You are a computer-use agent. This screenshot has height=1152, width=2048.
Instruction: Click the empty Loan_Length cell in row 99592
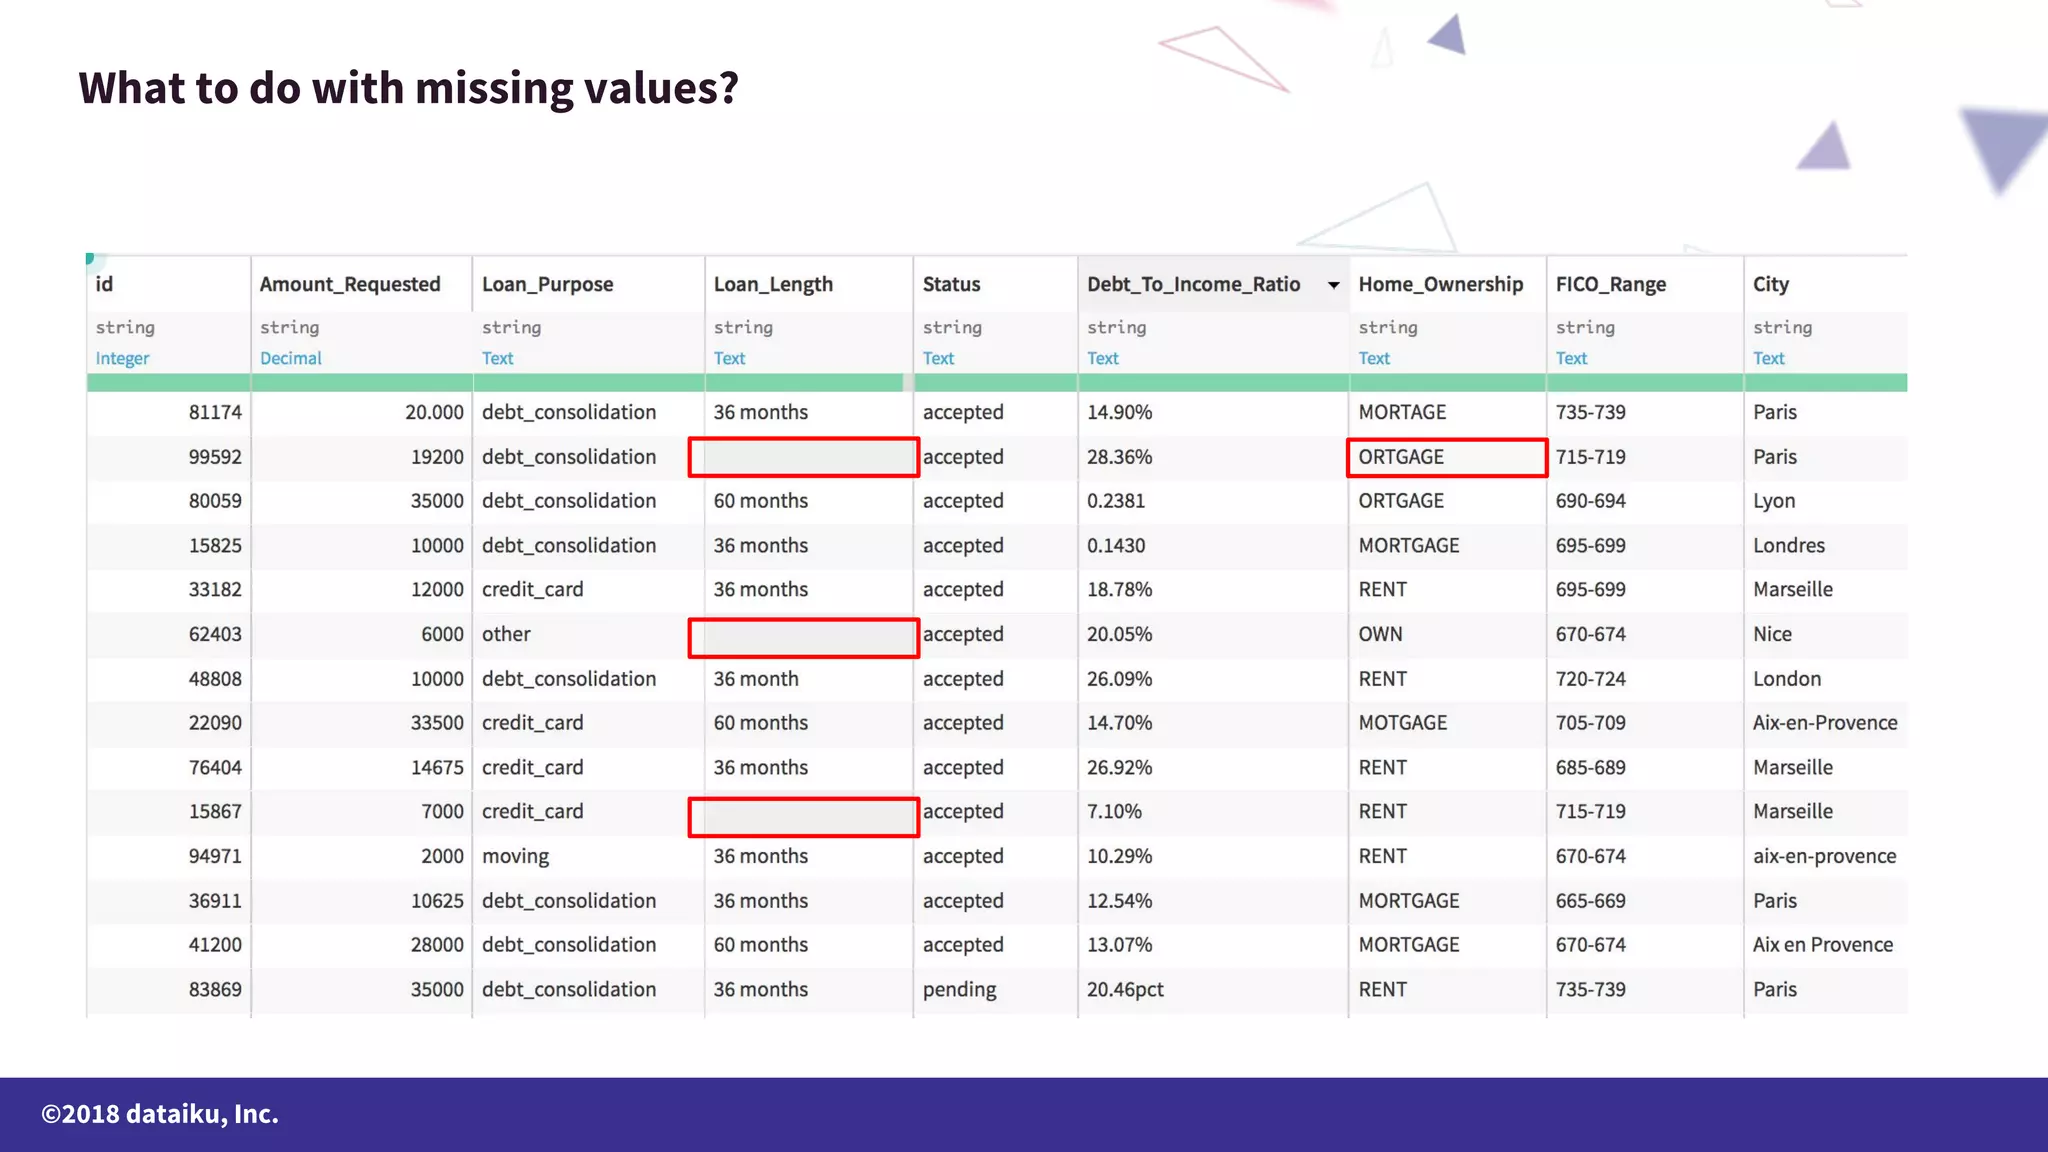(804, 457)
